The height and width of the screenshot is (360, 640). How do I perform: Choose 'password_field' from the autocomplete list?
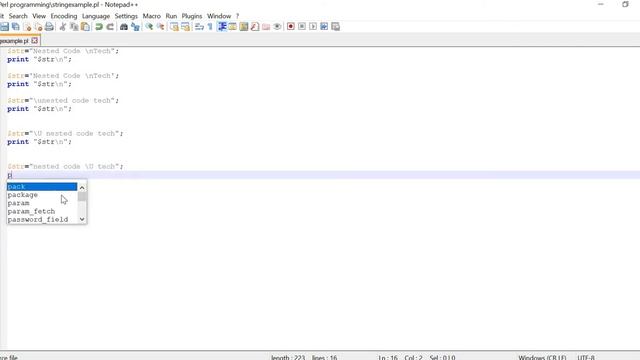pyautogui.click(x=42, y=219)
